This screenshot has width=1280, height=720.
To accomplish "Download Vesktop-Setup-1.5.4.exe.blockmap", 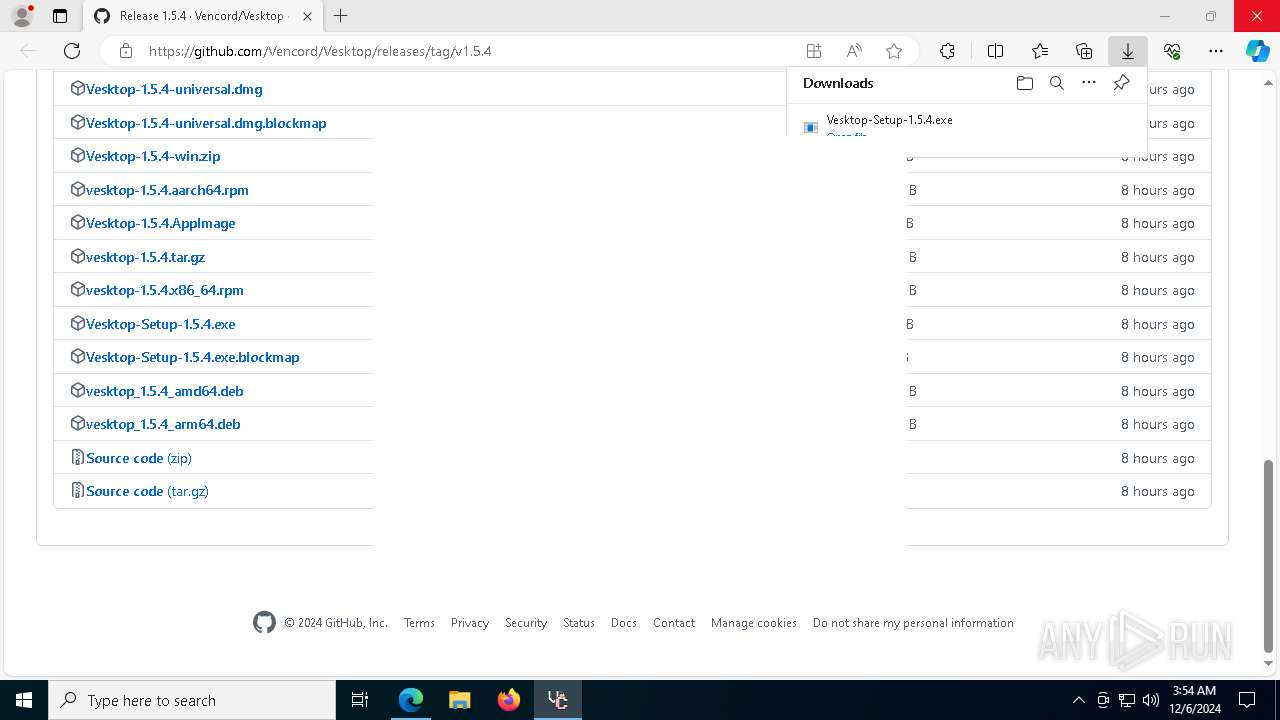I will click(x=193, y=357).
